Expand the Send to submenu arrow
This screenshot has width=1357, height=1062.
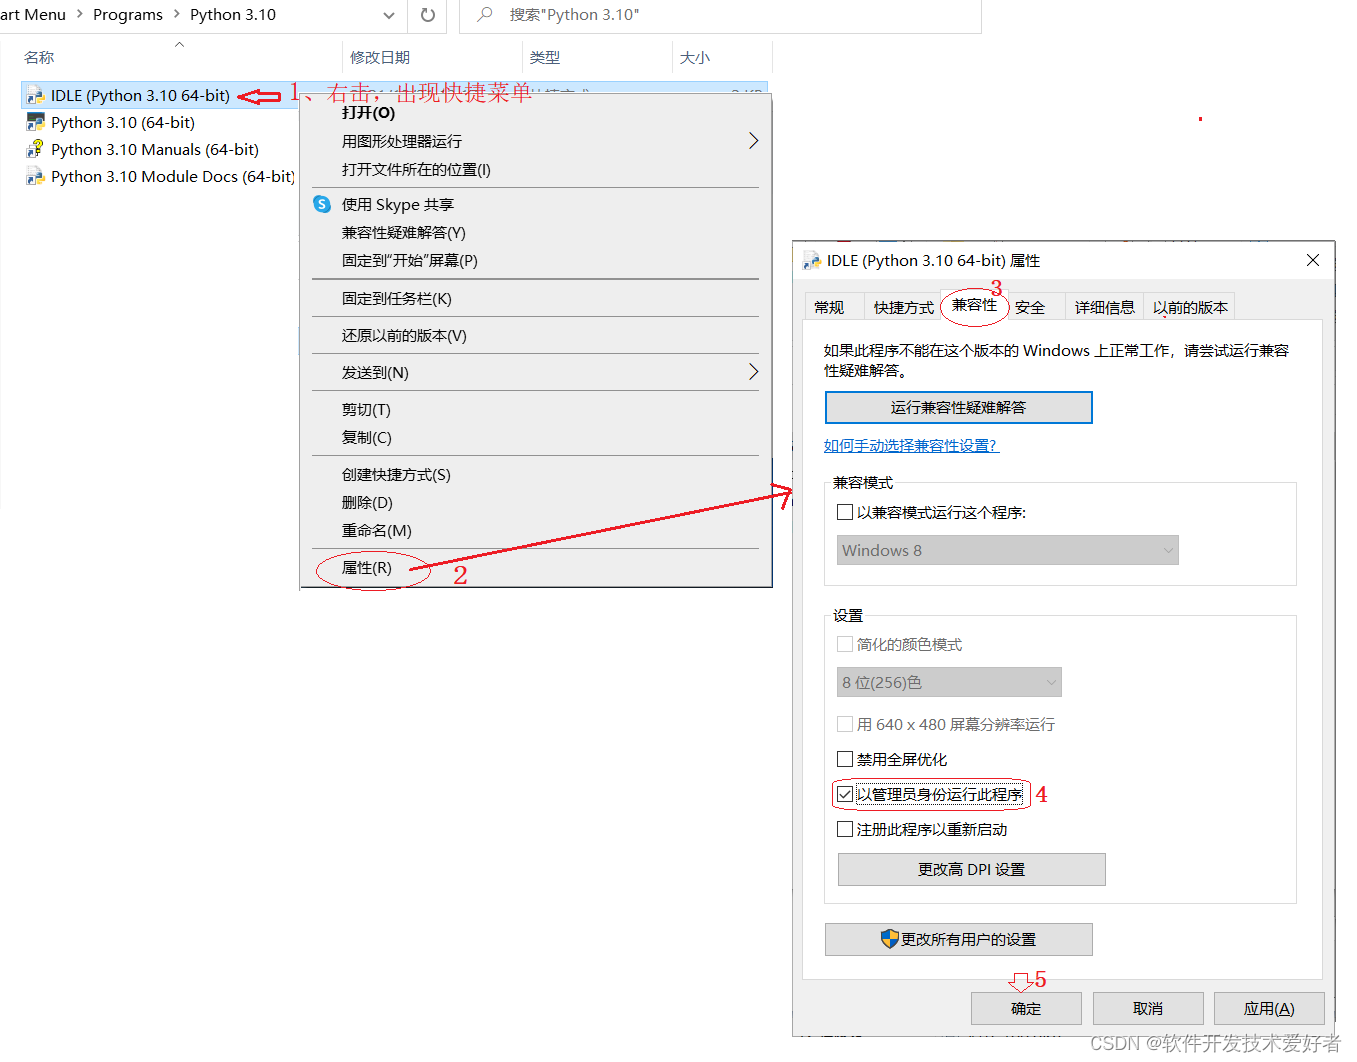tap(753, 372)
